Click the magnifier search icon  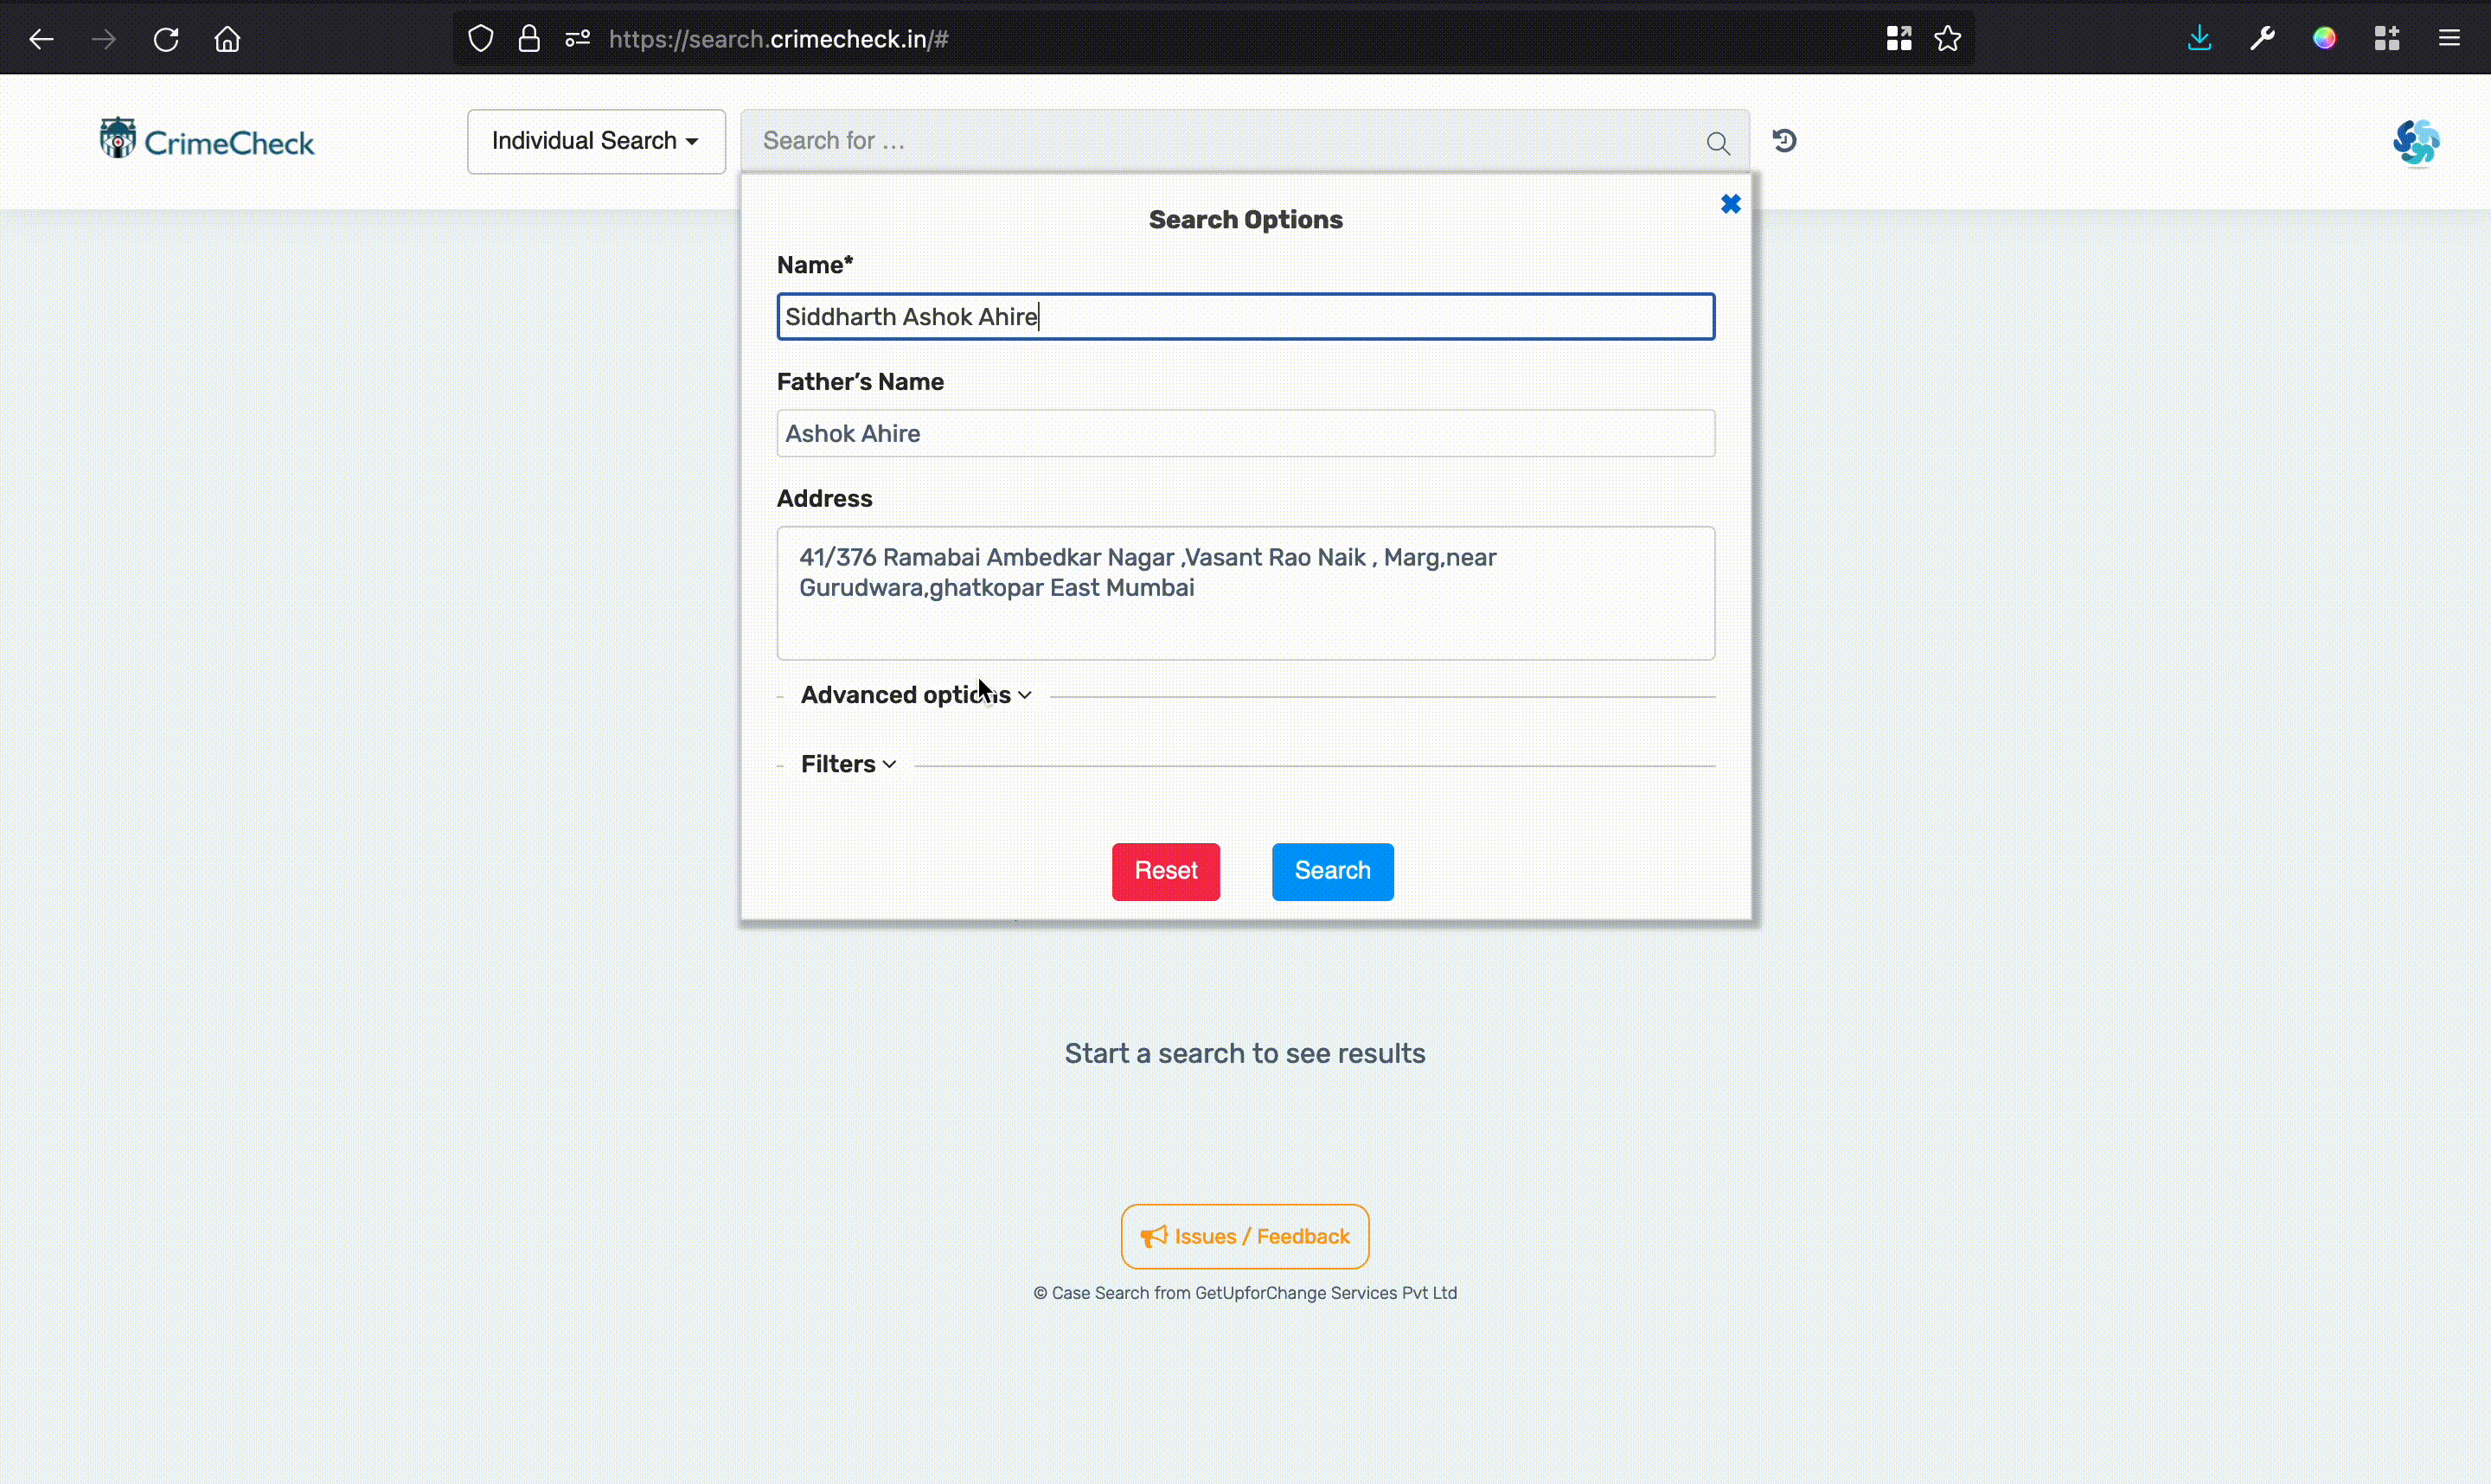(x=1718, y=143)
